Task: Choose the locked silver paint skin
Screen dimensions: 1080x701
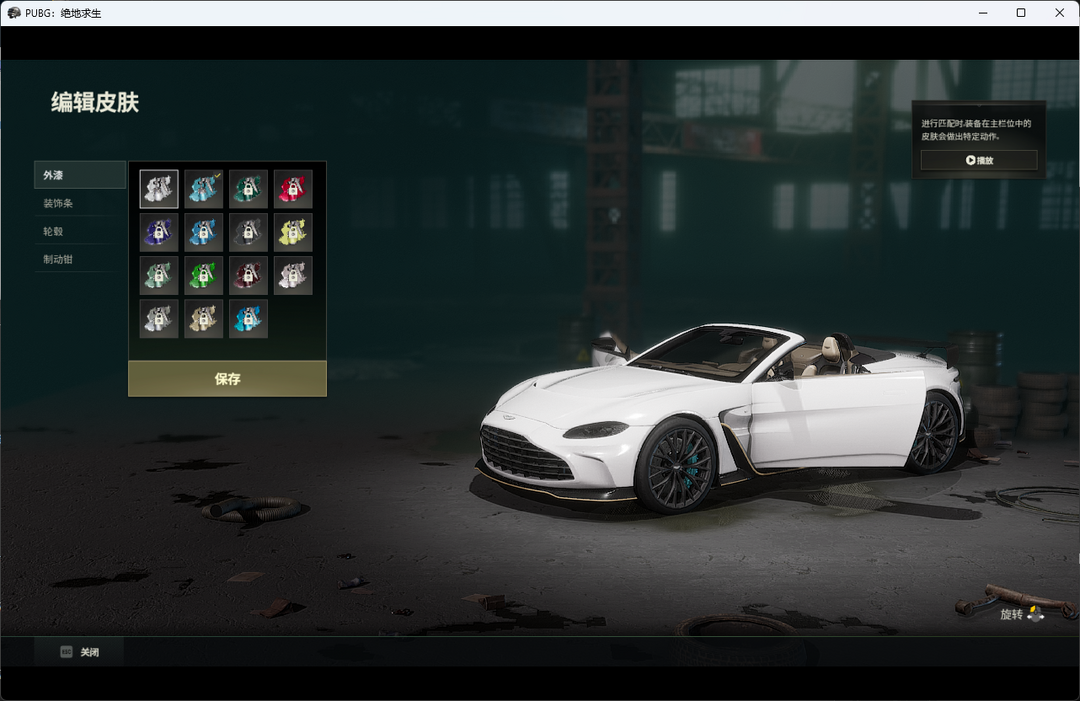Action: (x=158, y=318)
